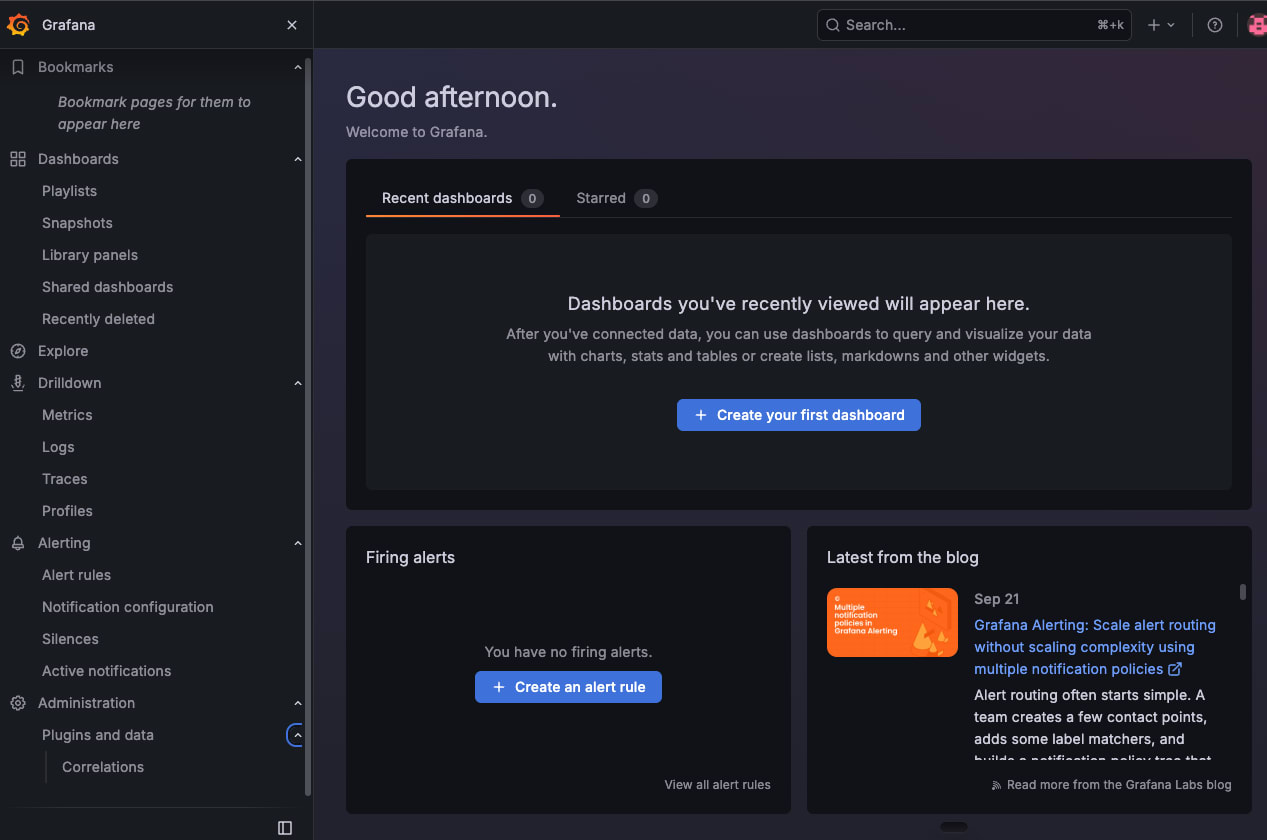
Task: Collapse the Dashboards section
Action: coord(297,159)
